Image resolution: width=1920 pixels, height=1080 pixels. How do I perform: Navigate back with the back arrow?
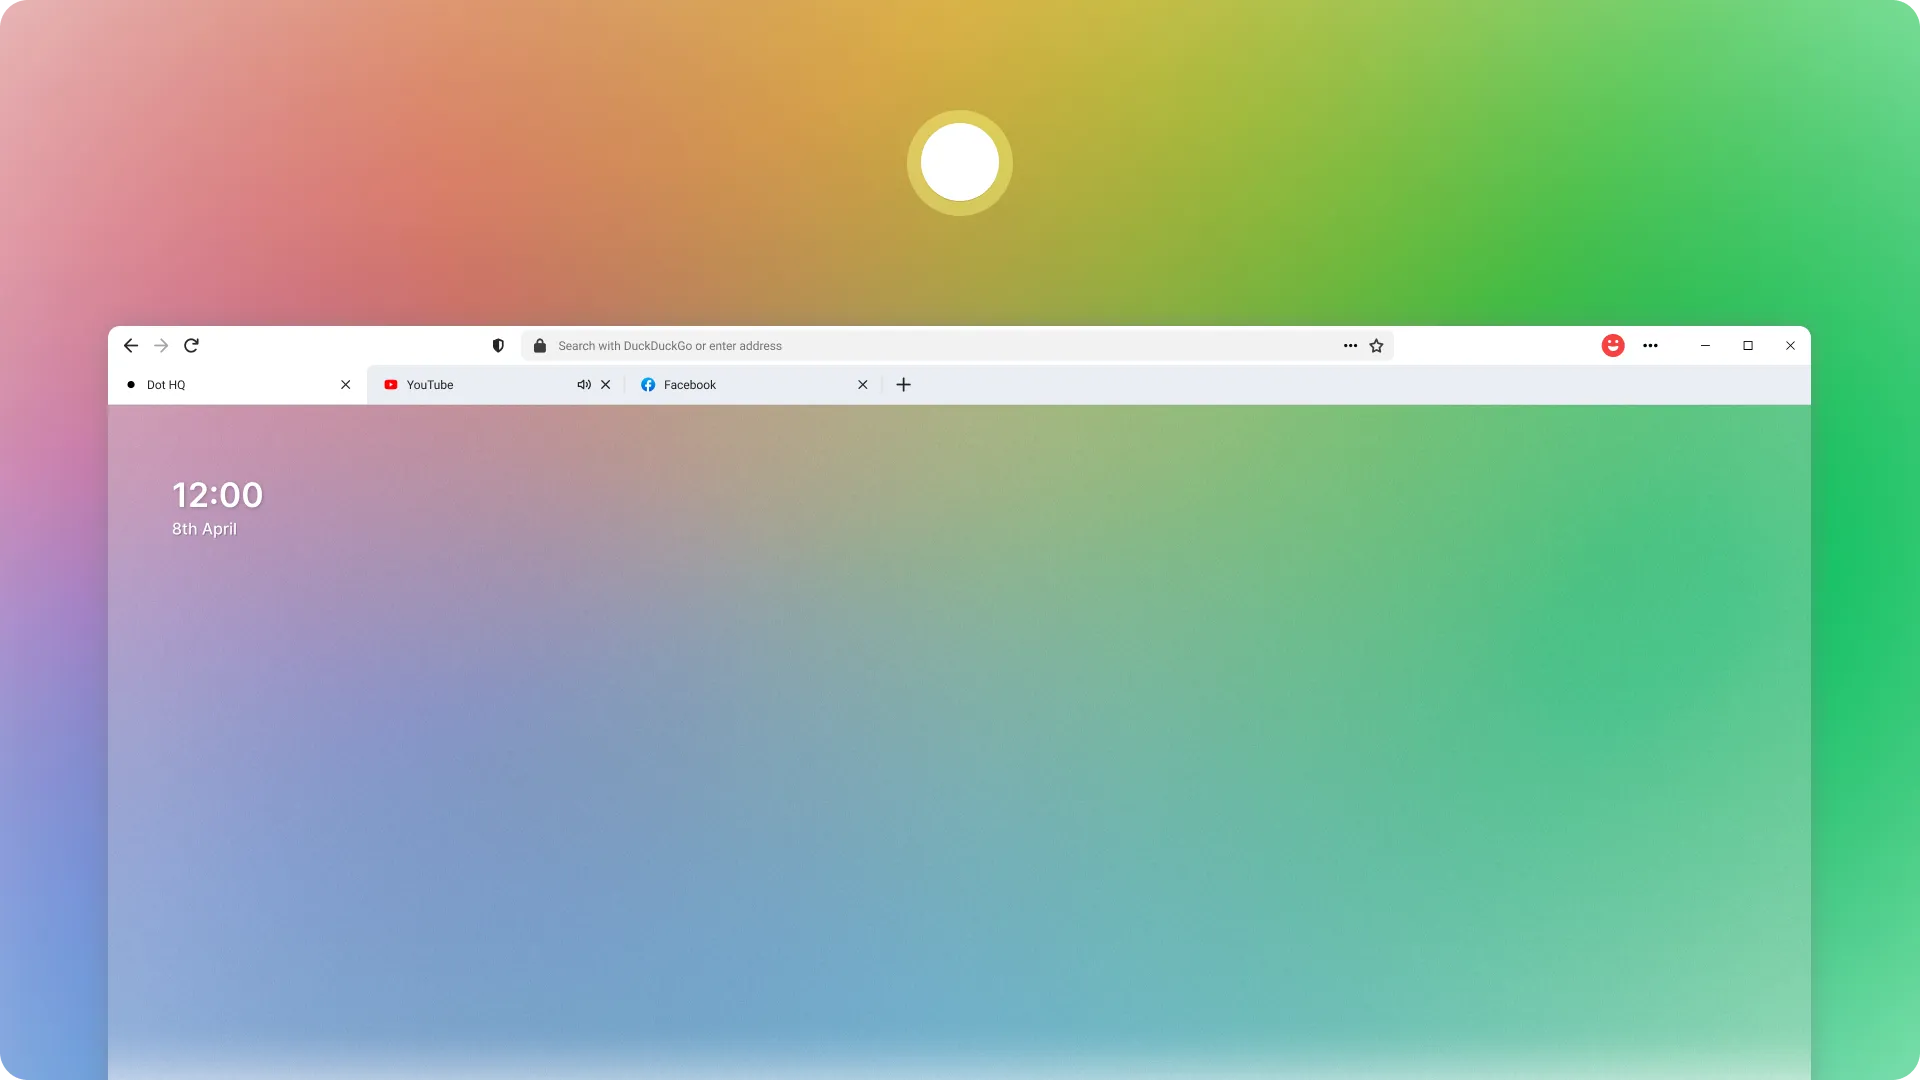[x=130, y=345]
